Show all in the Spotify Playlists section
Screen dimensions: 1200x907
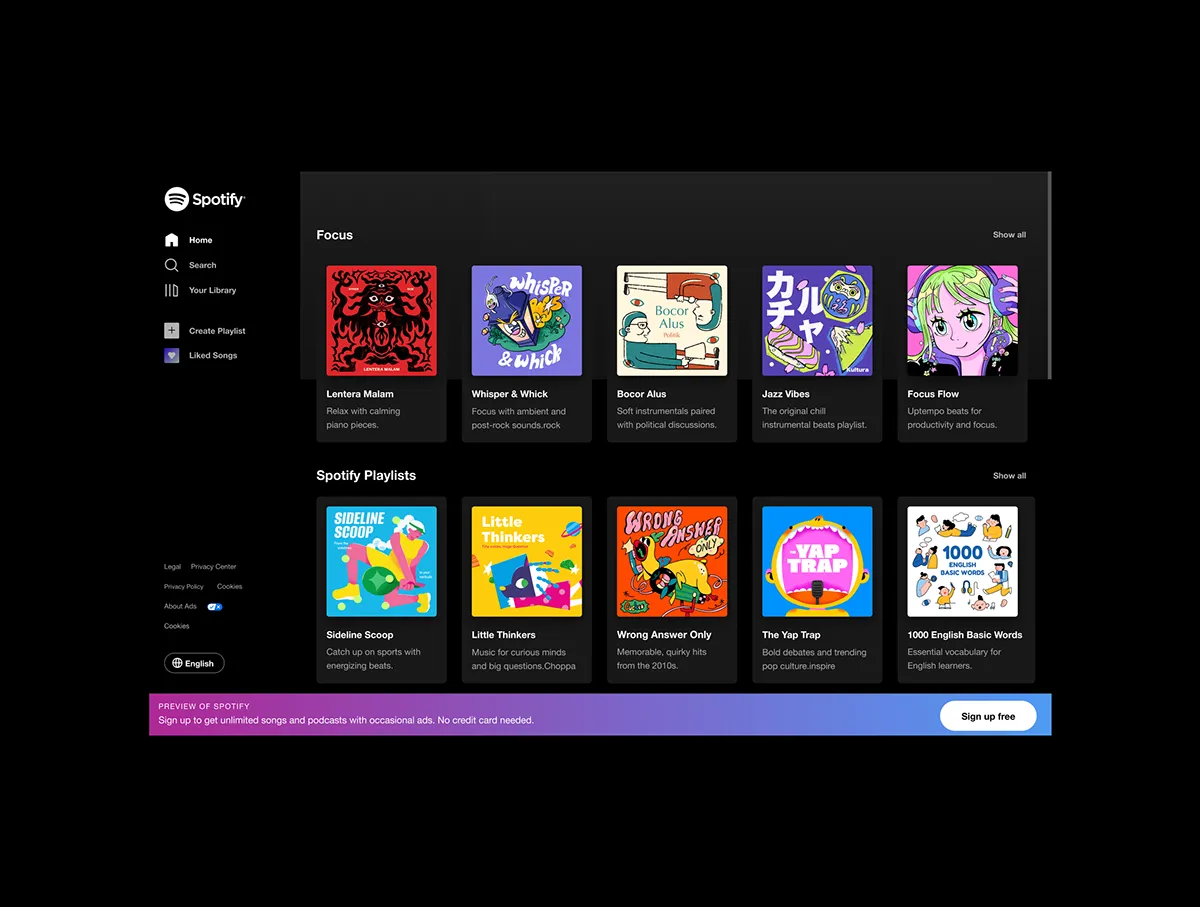pos(1009,476)
